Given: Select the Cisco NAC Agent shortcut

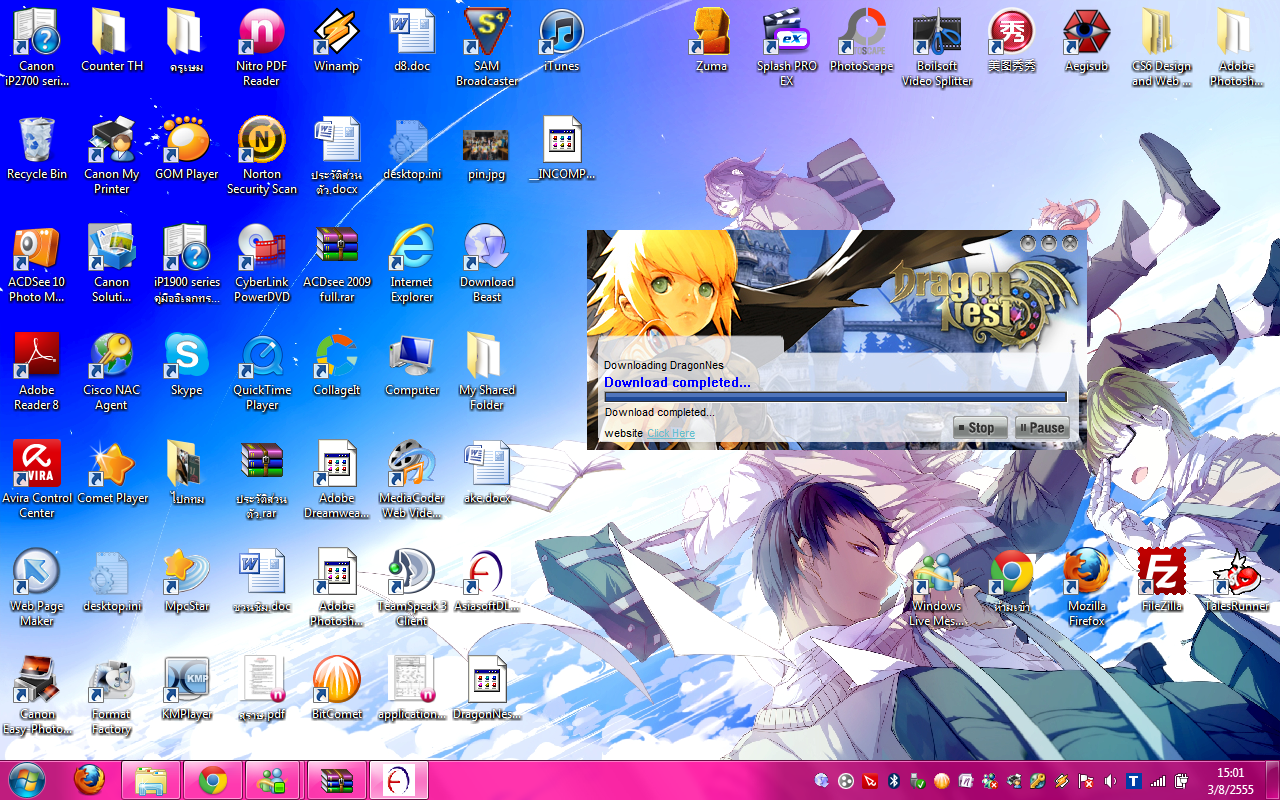Looking at the screenshot, I should coord(112,371).
